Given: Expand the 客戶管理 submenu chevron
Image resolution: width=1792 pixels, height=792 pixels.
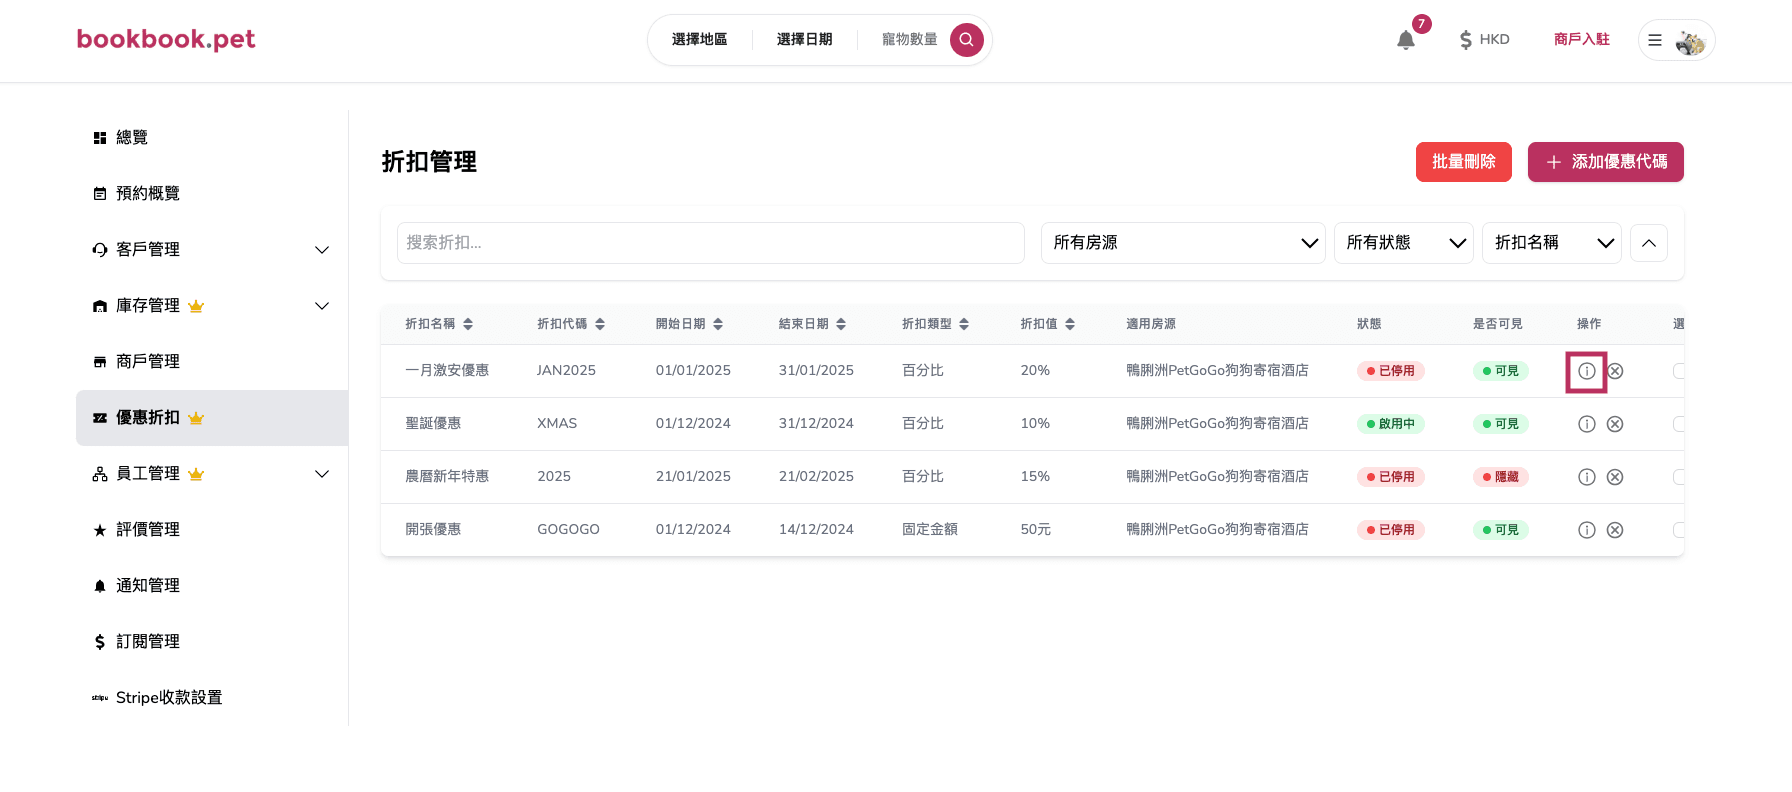Looking at the screenshot, I should [x=322, y=250].
